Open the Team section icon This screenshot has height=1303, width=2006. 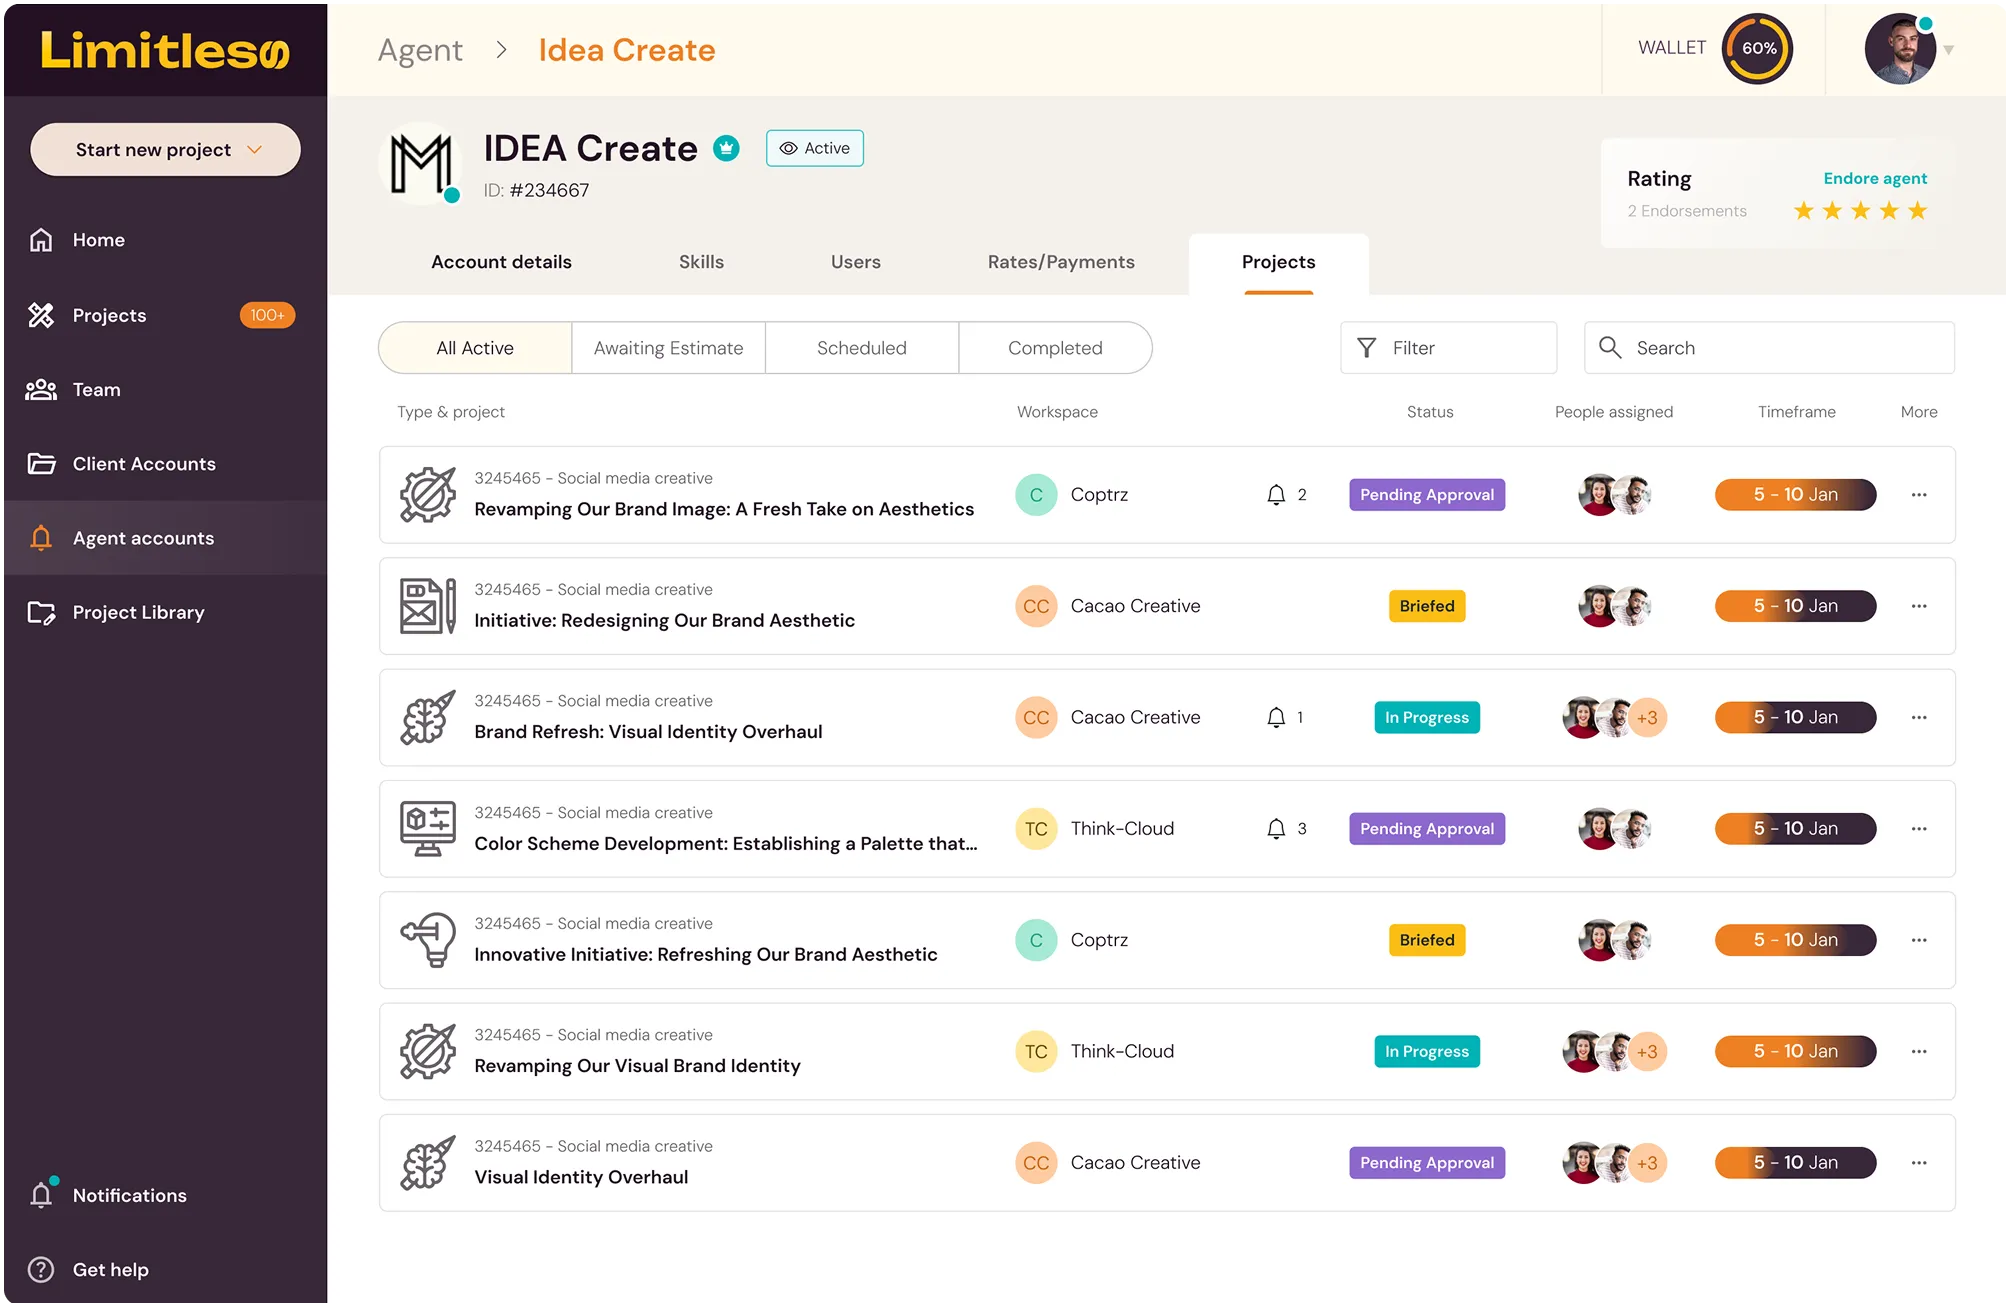tap(41, 390)
